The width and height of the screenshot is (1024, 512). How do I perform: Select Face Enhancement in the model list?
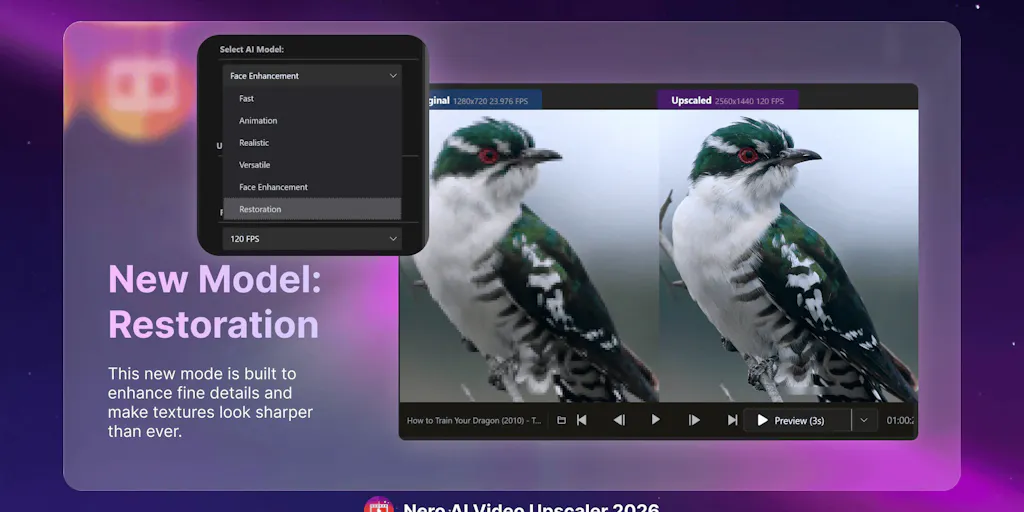click(312, 187)
